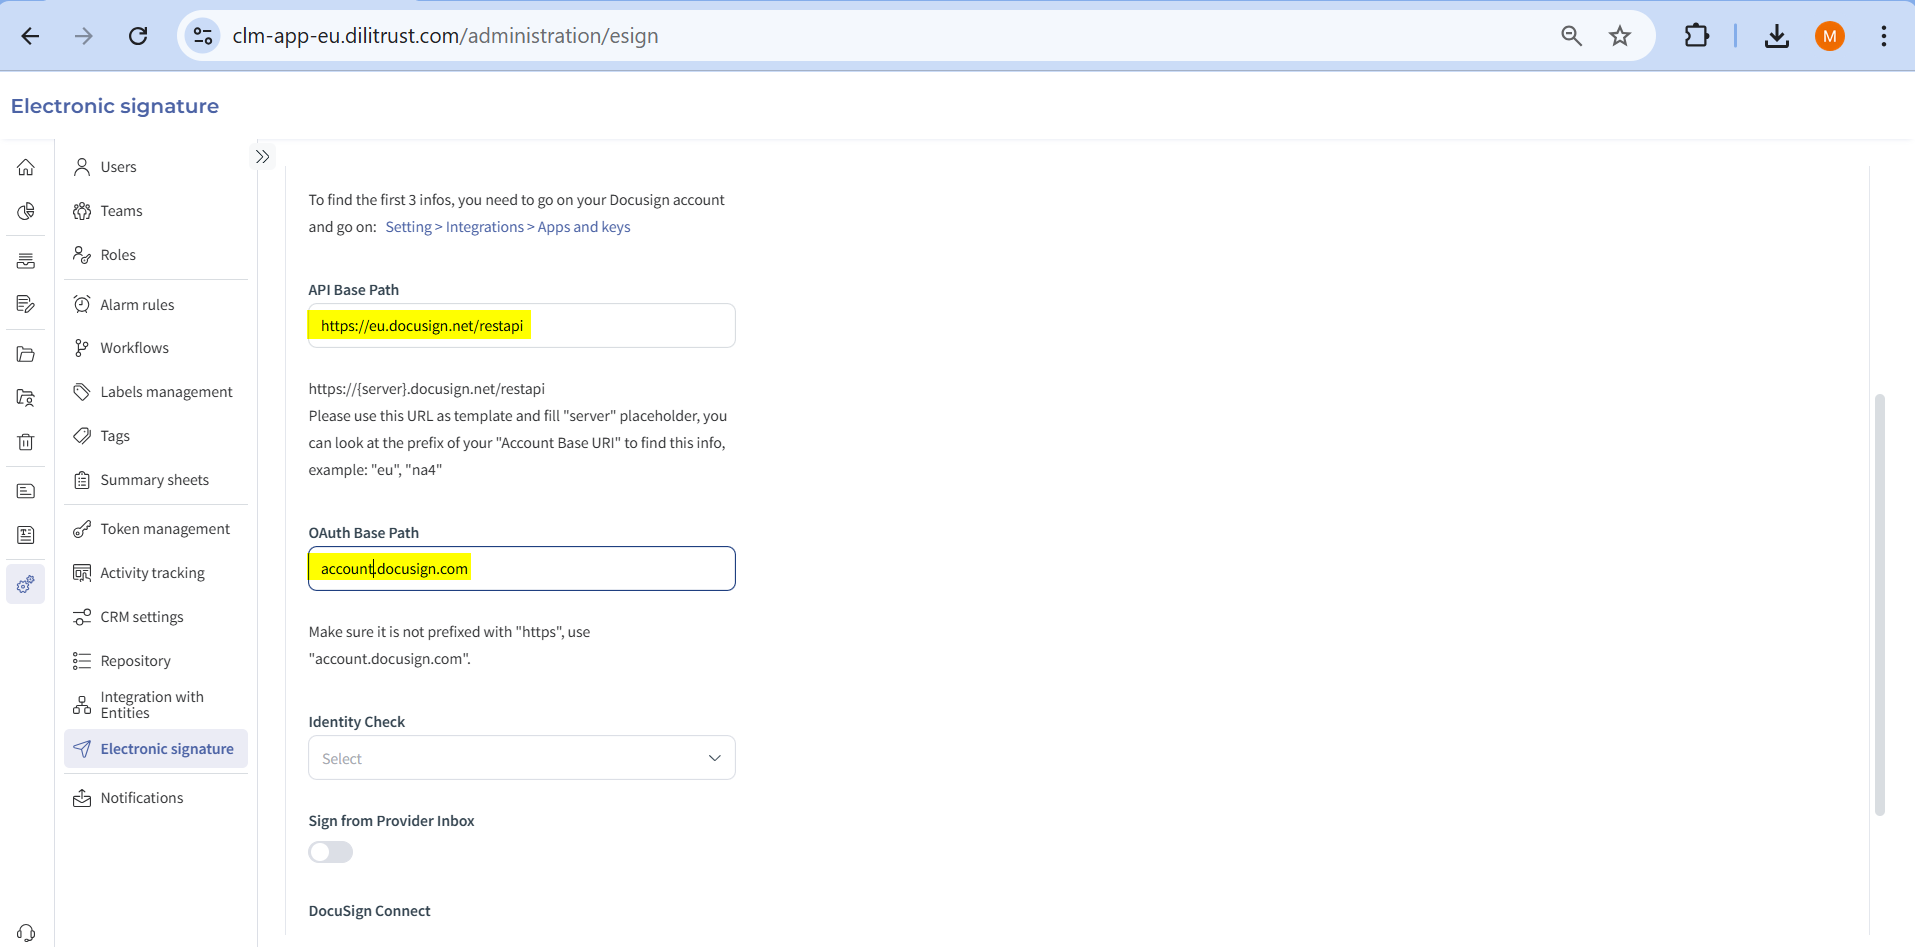Collapse the admin submenu with double chevron
Image resolution: width=1915 pixels, height=947 pixels.
(x=262, y=157)
